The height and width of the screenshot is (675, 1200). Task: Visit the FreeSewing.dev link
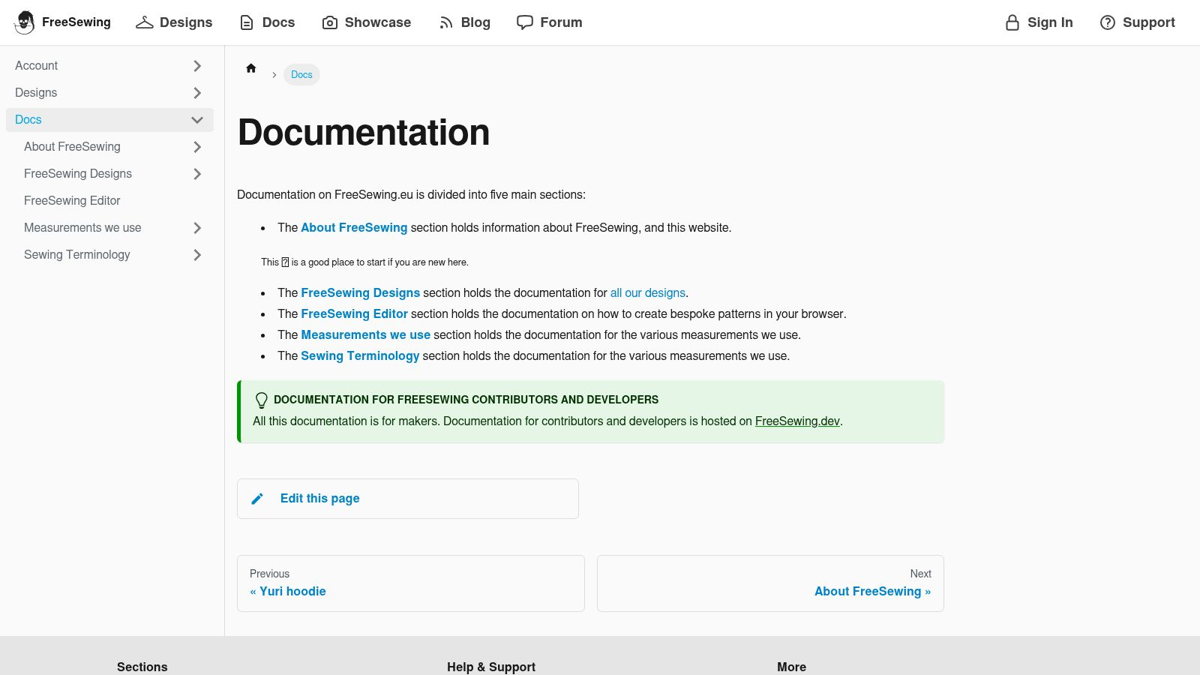pos(797,421)
